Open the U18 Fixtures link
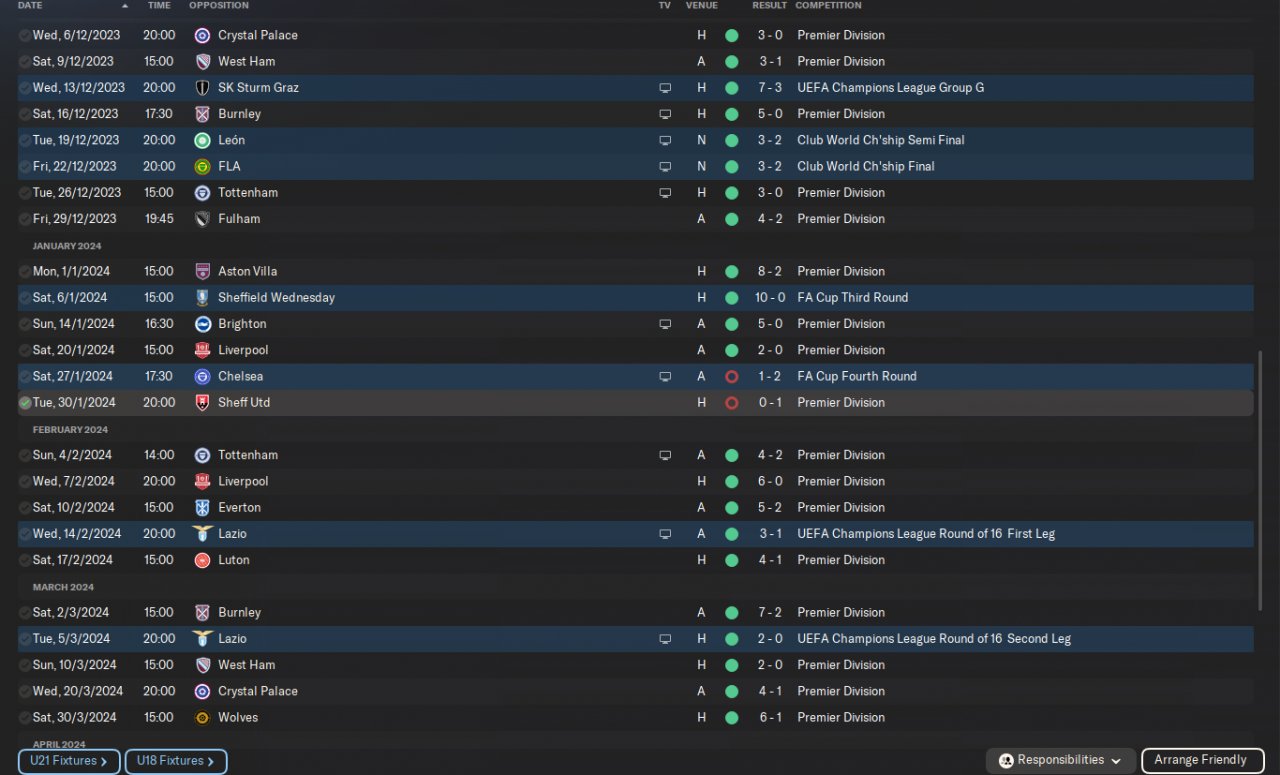Image resolution: width=1280 pixels, height=775 pixels. click(175, 761)
